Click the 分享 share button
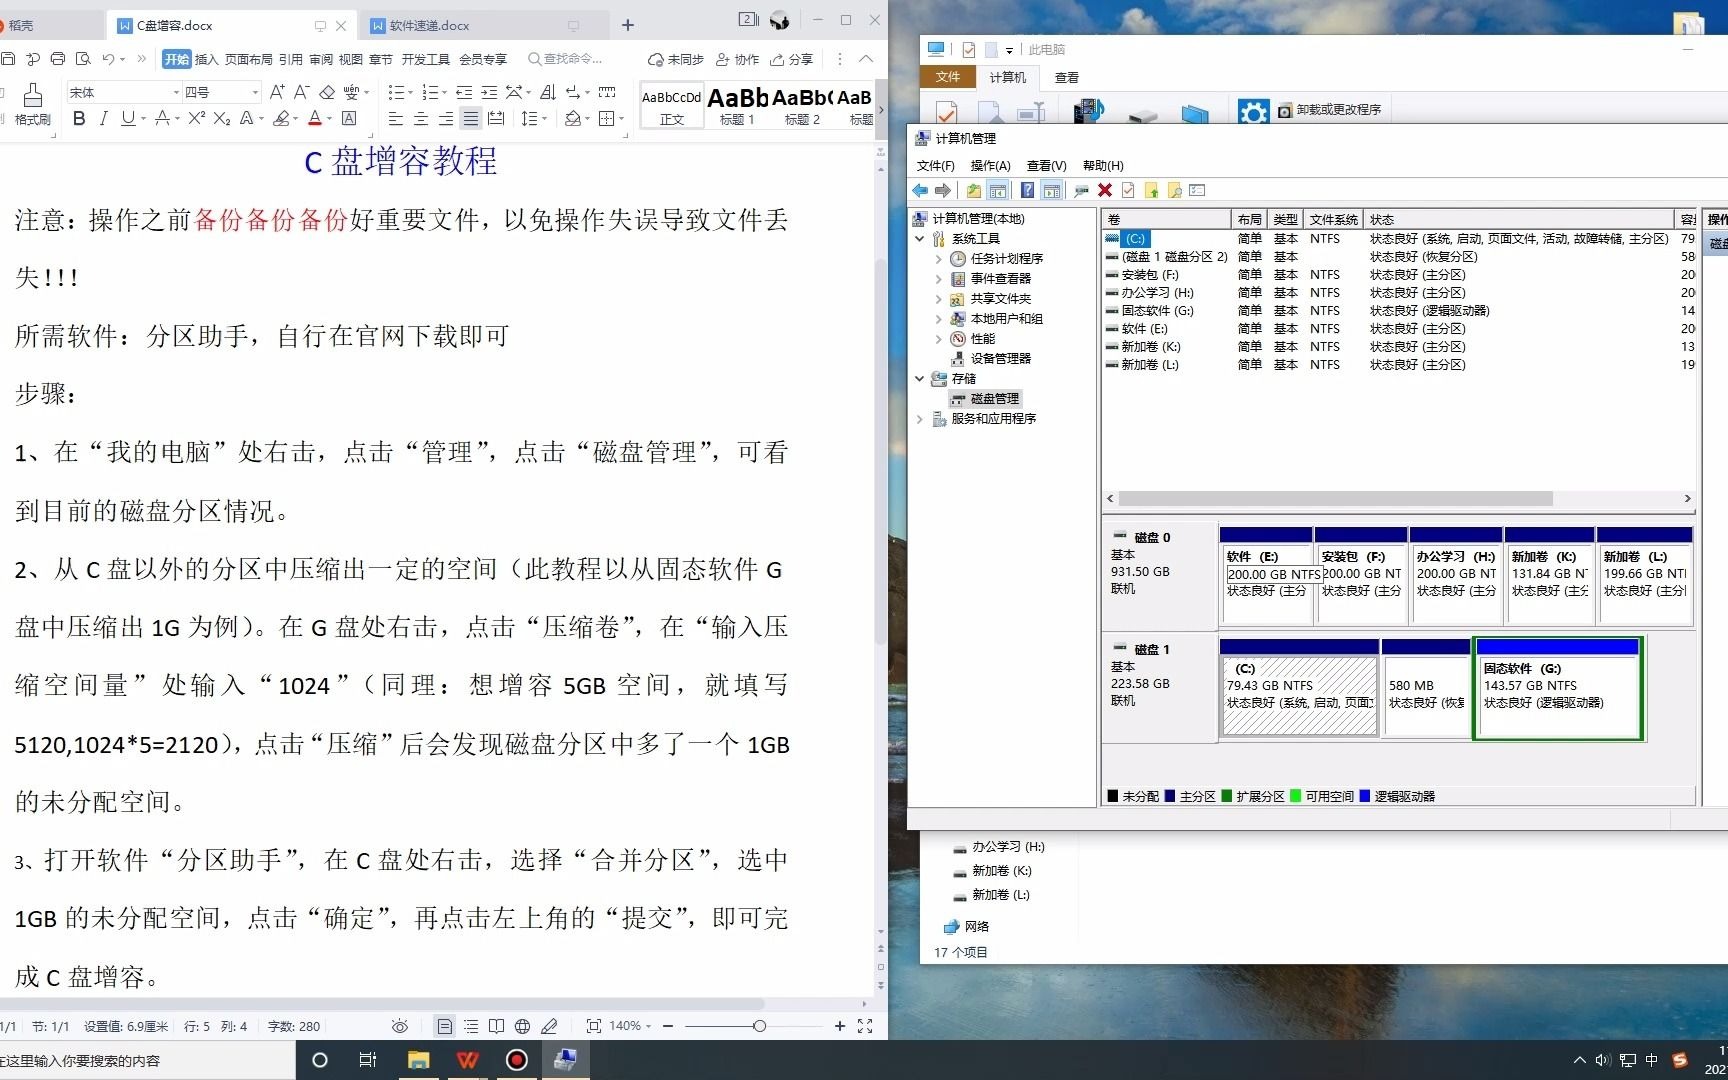This screenshot has width=1728, height=1080. pos(791,59)
